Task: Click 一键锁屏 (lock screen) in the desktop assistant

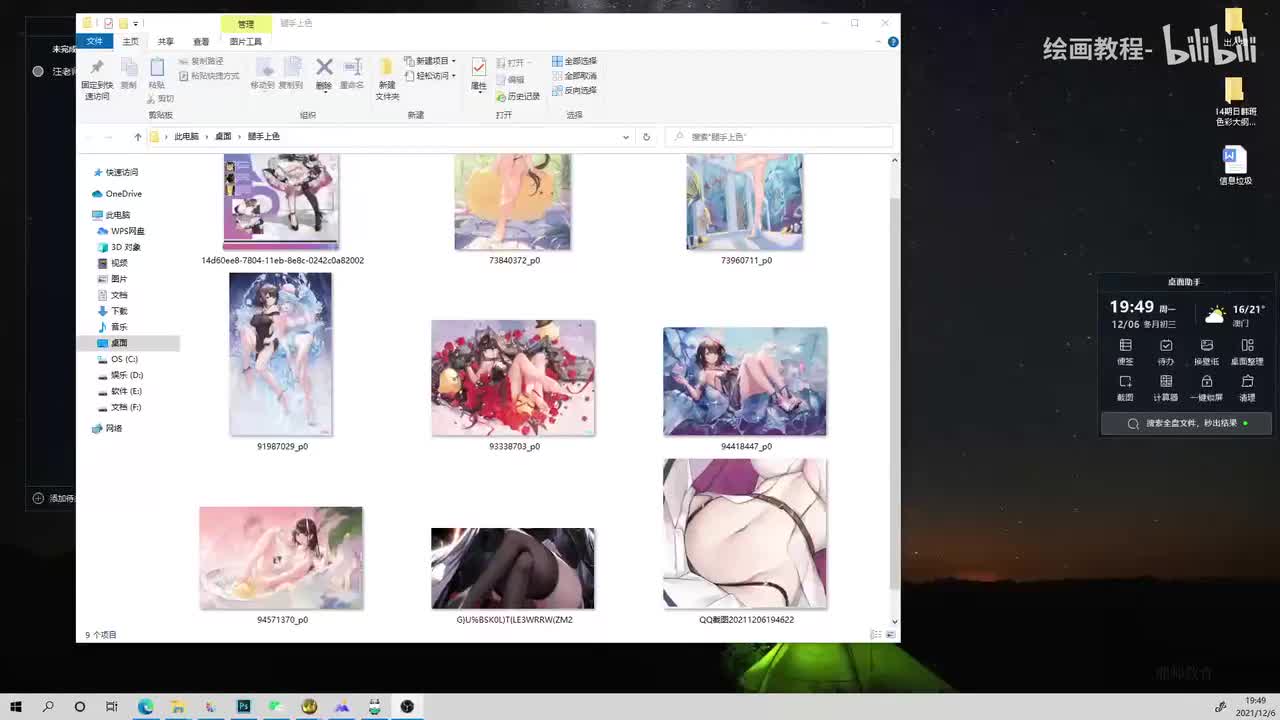Action: coord(1207,388)
